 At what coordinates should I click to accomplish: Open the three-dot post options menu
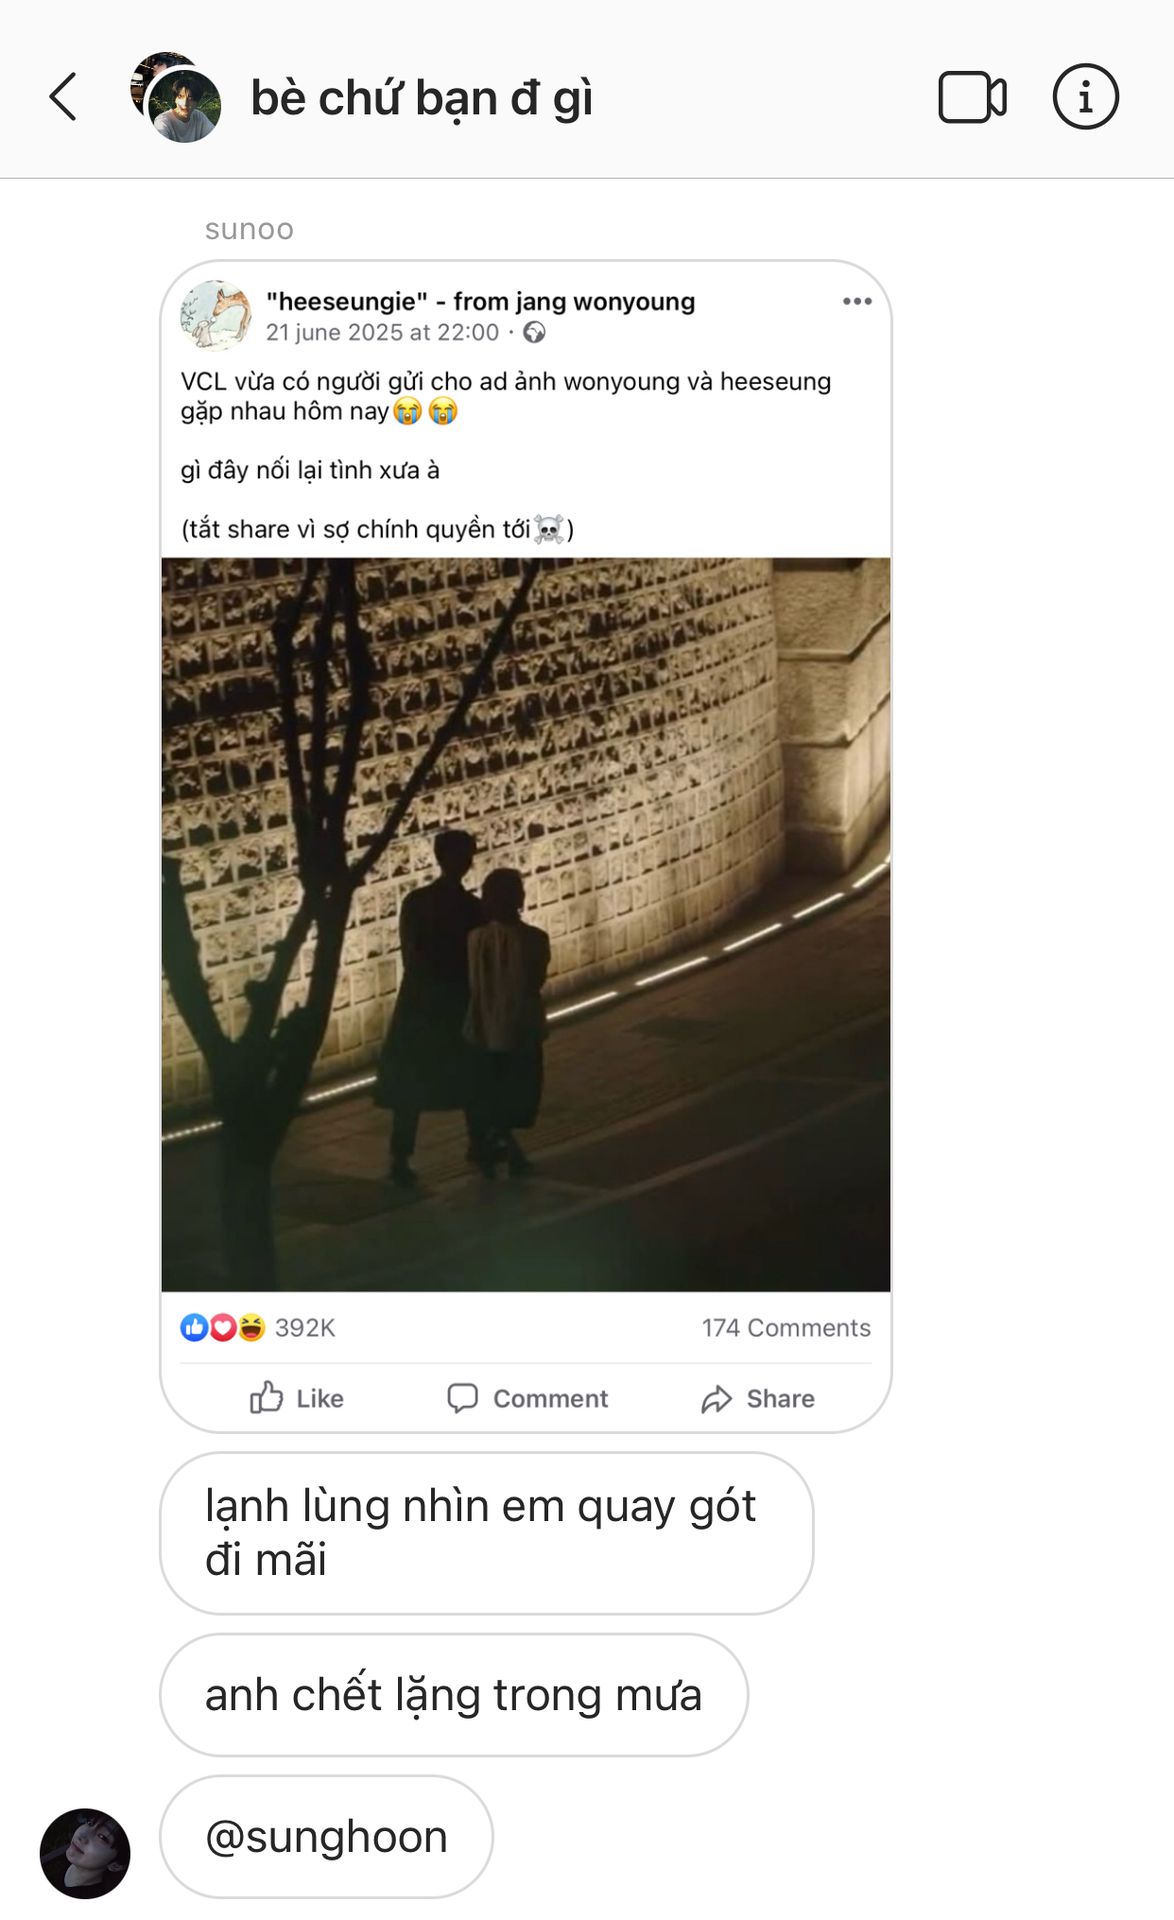857,301
